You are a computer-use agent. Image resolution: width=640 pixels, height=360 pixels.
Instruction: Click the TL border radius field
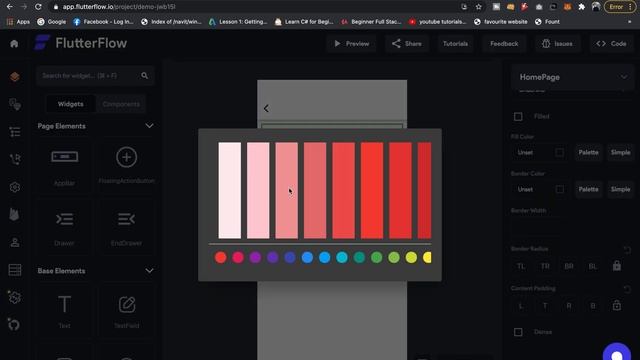521,266
